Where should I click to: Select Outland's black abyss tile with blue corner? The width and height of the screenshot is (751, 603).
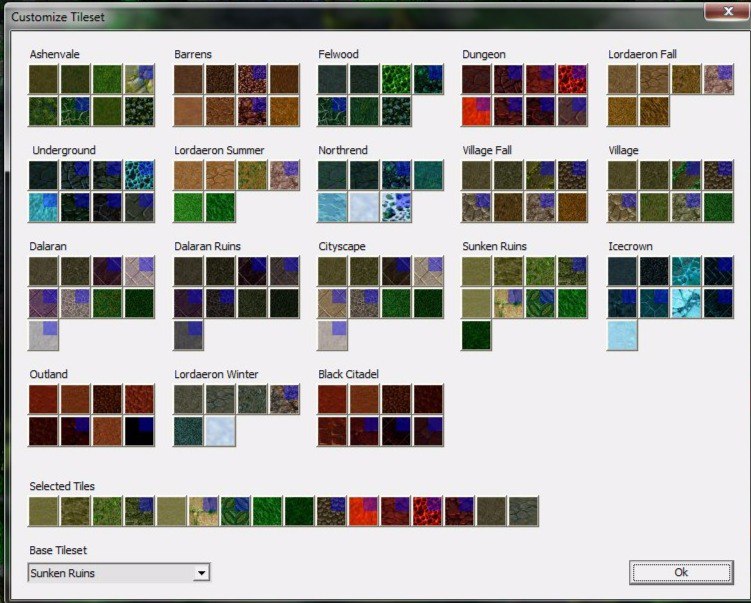139,431
